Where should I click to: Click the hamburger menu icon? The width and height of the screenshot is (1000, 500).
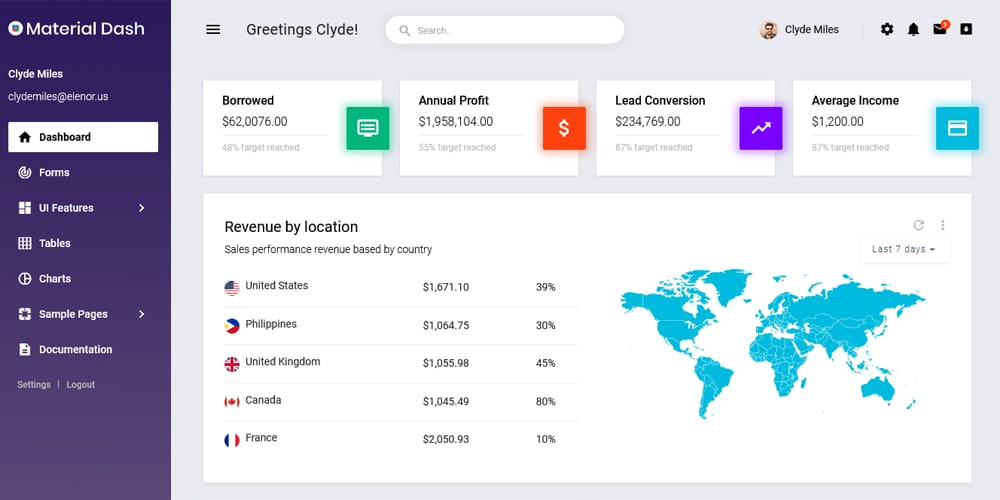213,30
